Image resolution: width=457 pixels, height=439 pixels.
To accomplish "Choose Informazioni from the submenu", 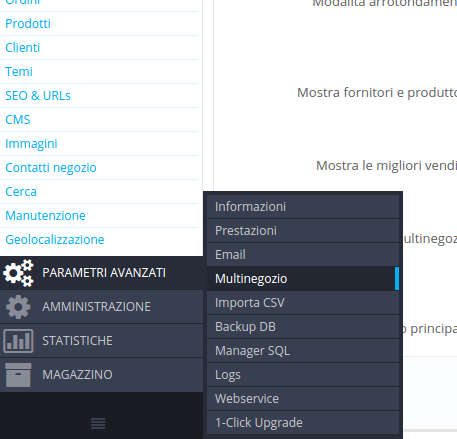I will click(303, 207).
